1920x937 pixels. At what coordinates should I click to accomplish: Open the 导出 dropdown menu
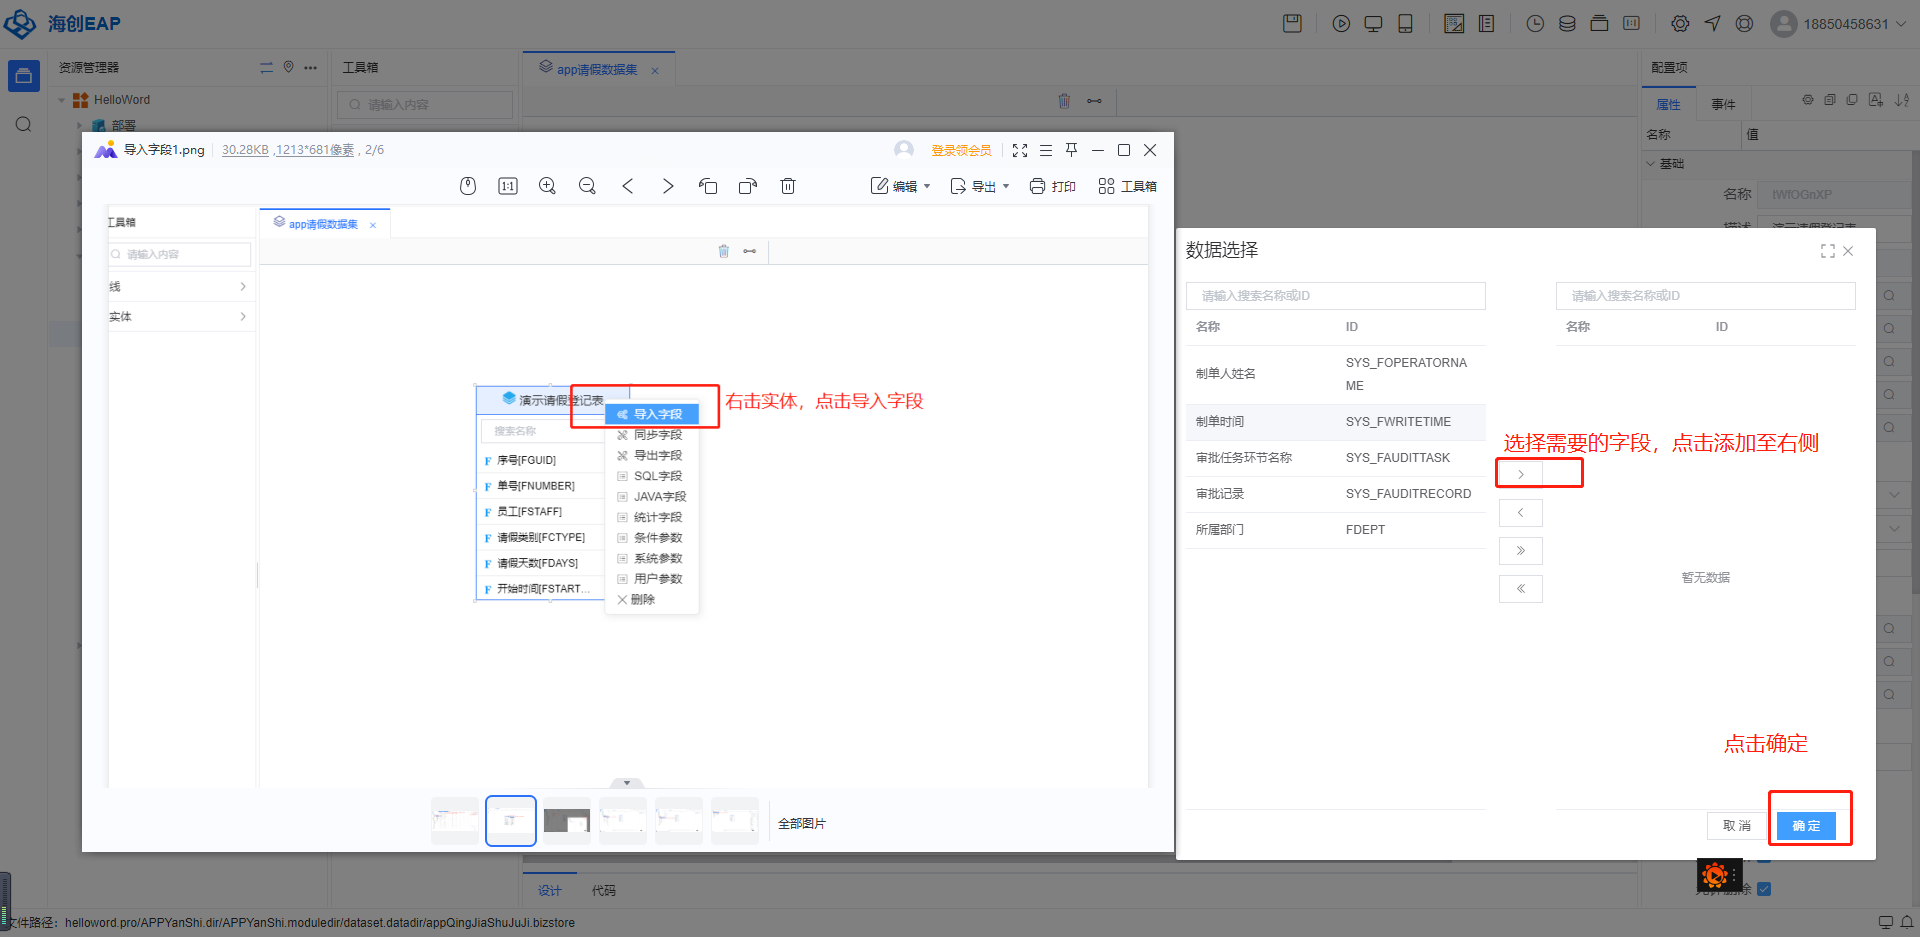(x=980, y=186)
